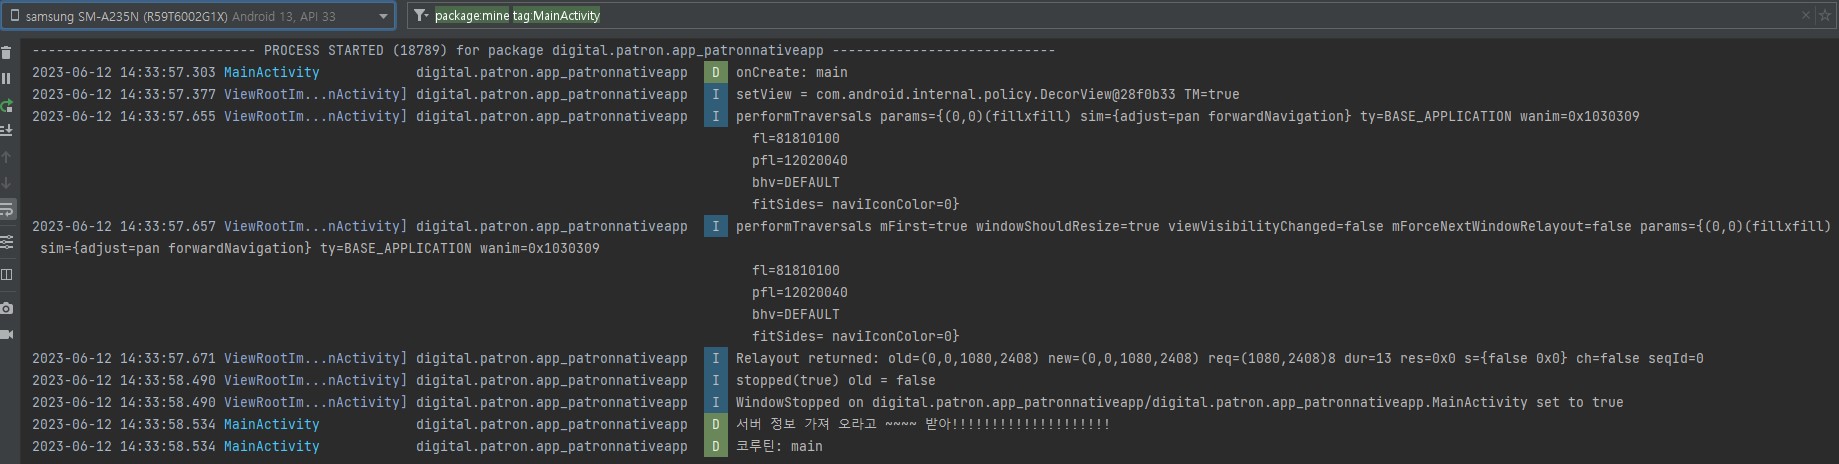Image resolution: width=1839 pixels, height=464 pixels.
Task: Click the PROCESS STARTED (18789) header line
Action: tap(543, 50)
